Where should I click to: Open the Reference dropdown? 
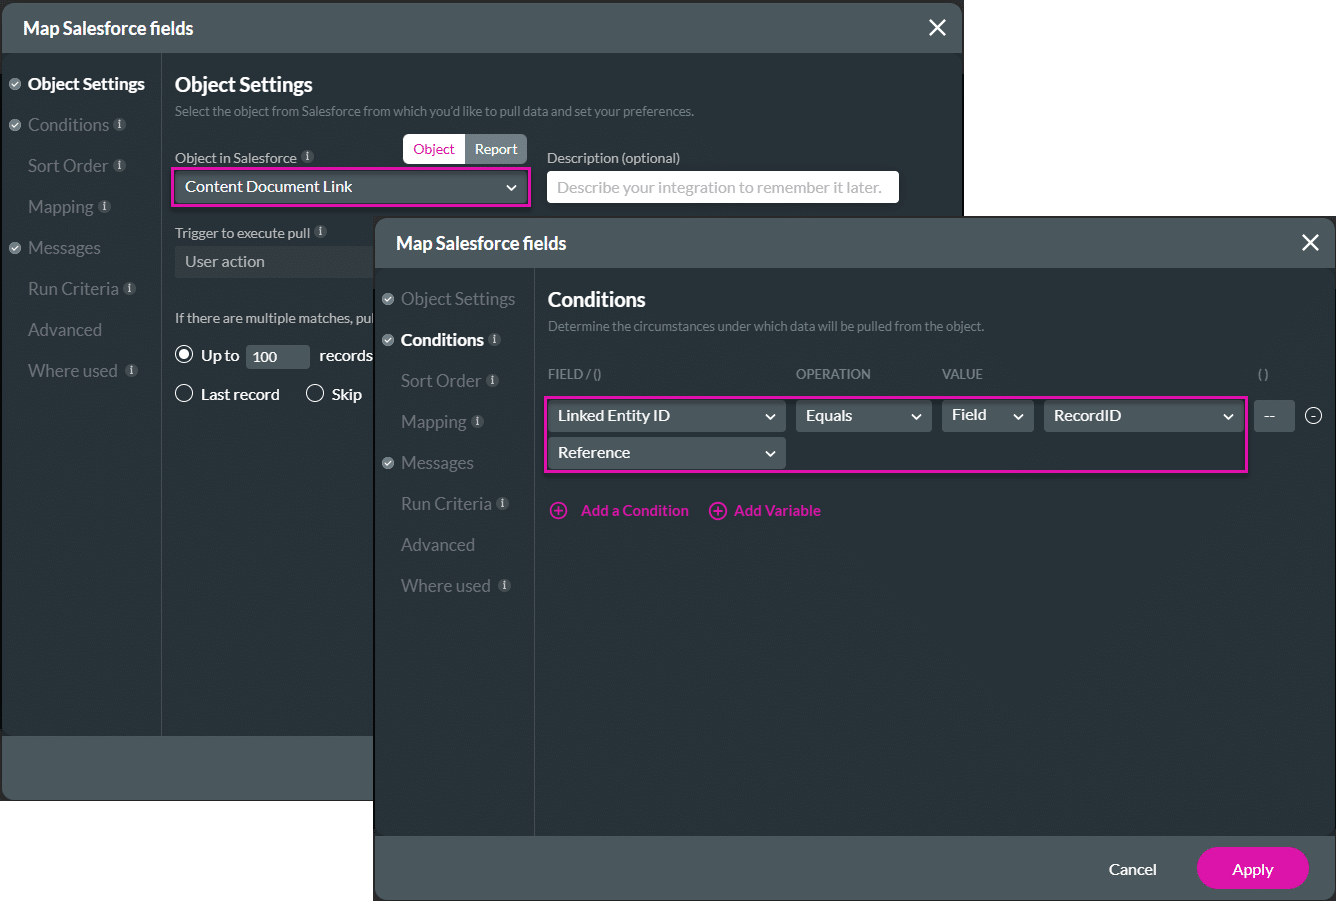[x=667, y=453]
